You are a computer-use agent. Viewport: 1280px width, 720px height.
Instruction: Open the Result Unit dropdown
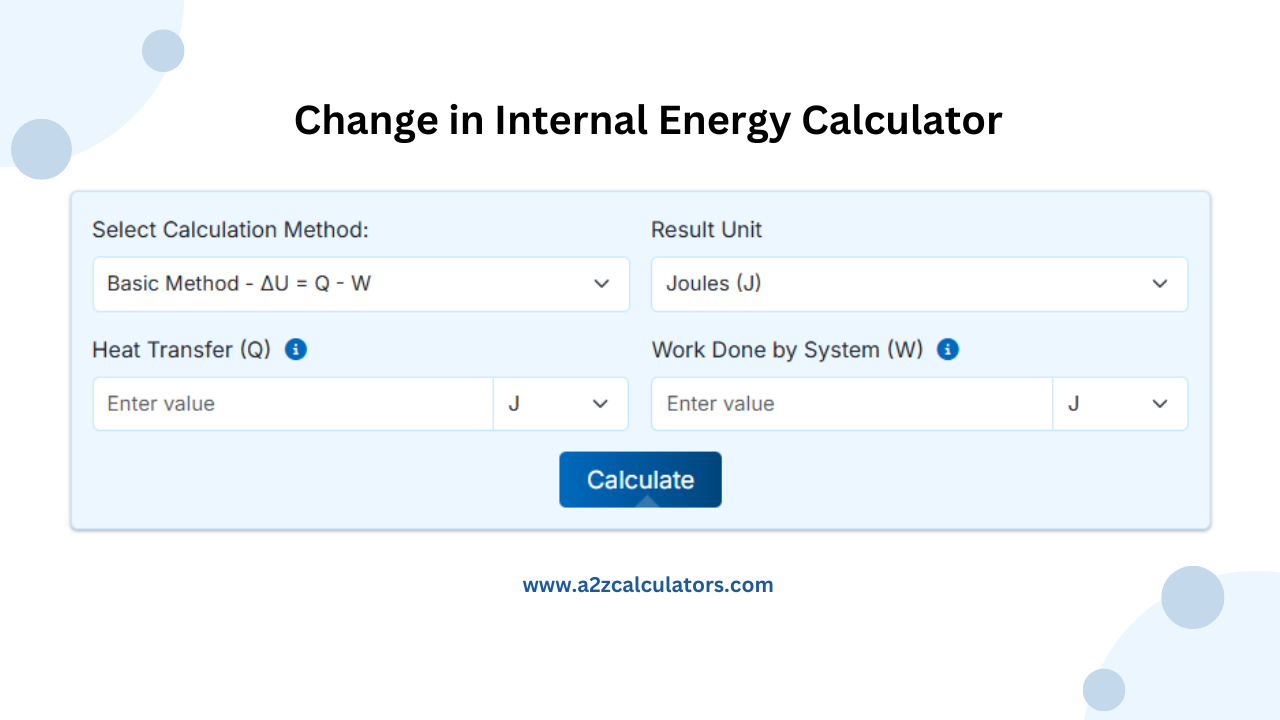coord(919,284)
